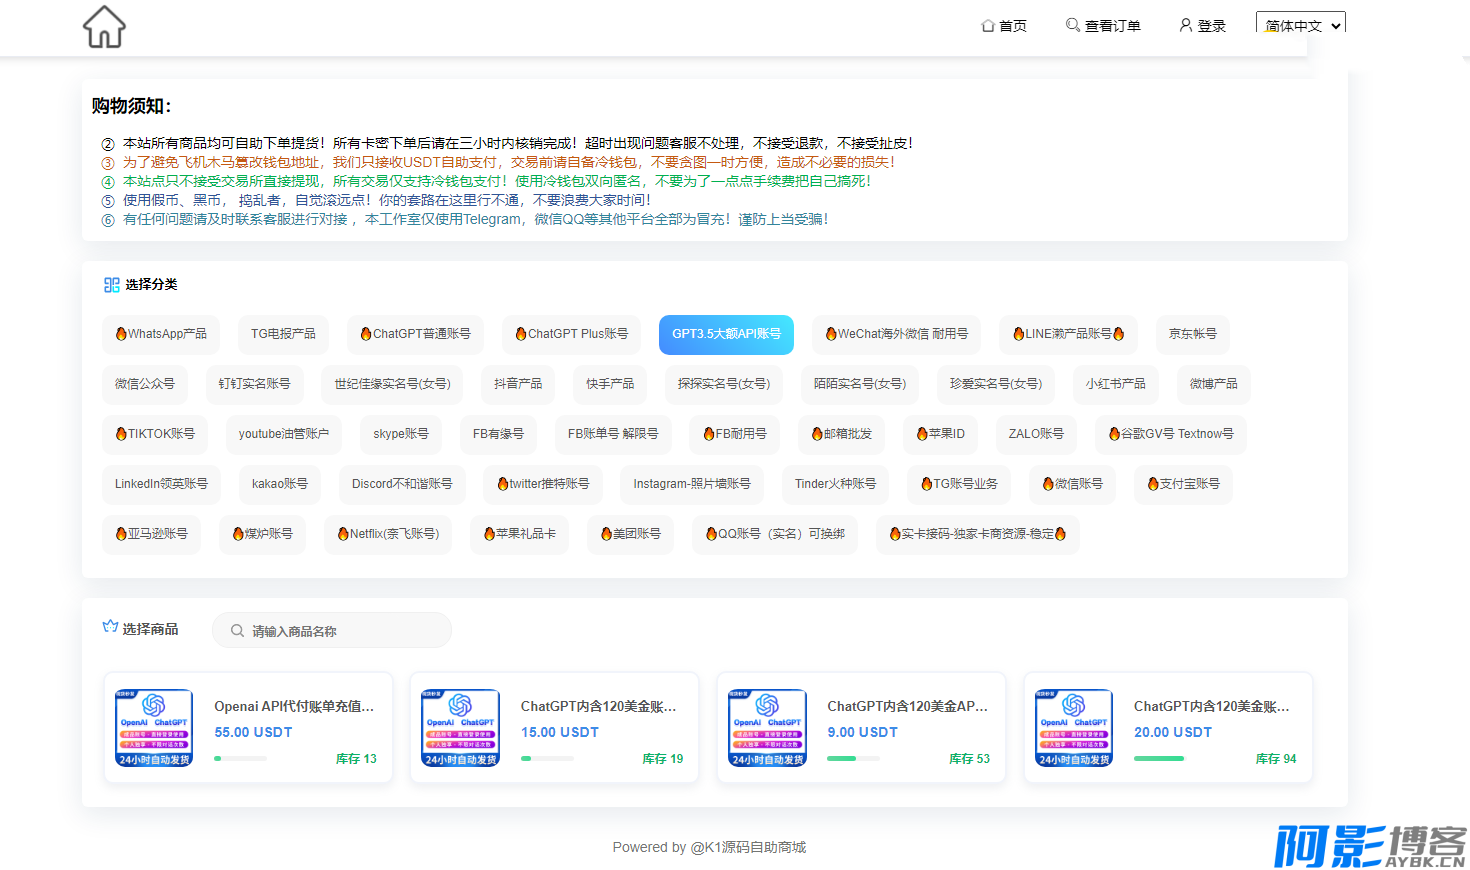Open the 支付宝账号 category
This screenshot has height=870, width=1470.
click(1184, 484)
